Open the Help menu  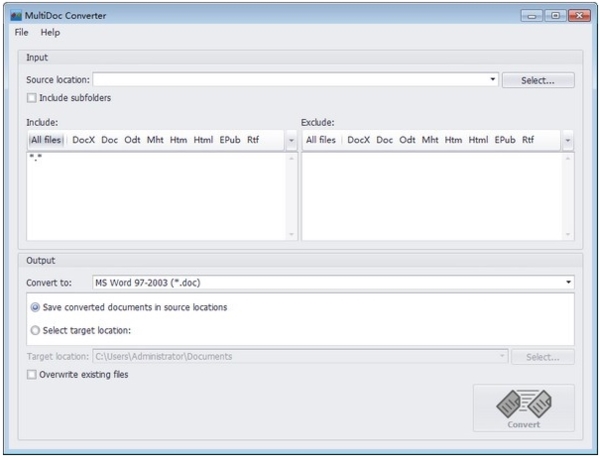50,33
